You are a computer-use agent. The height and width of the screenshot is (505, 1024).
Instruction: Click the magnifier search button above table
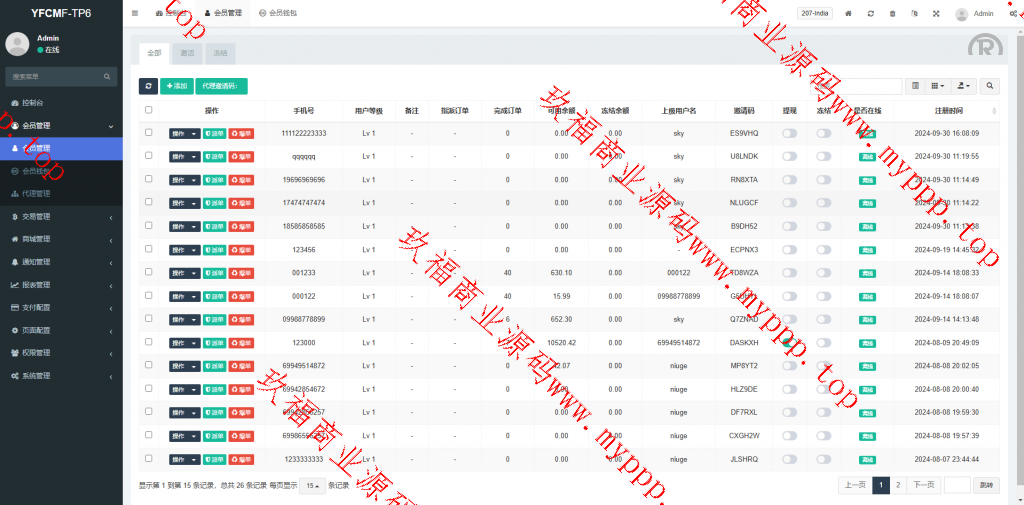989,87
